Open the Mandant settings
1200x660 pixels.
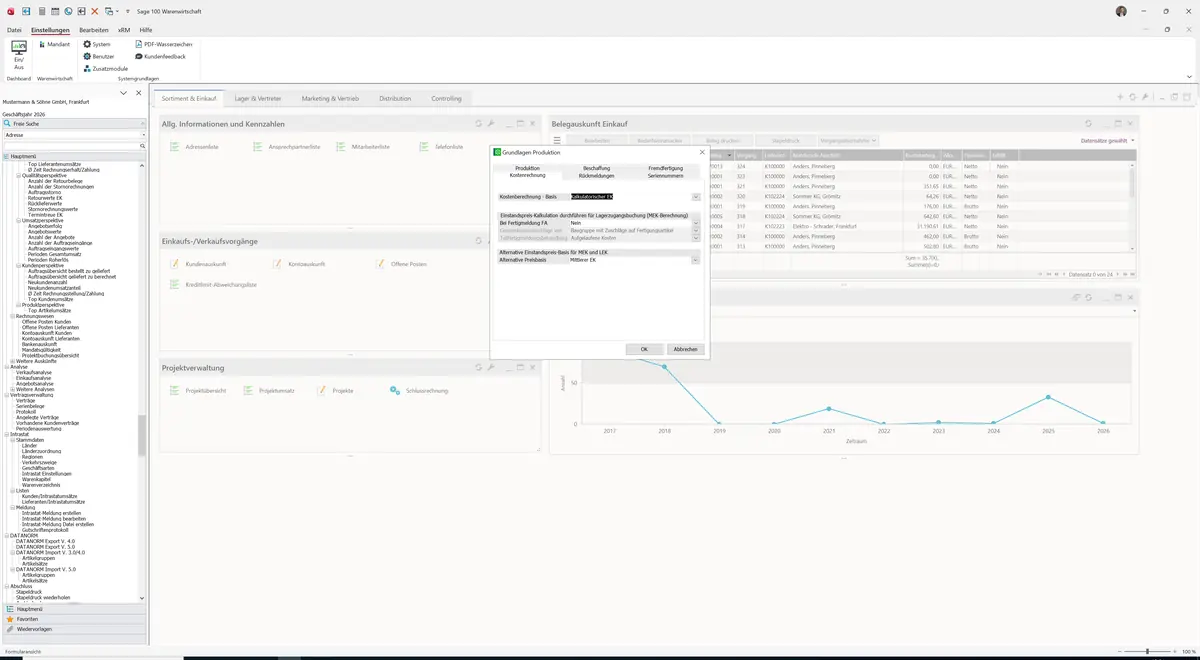tap(53, 44)
